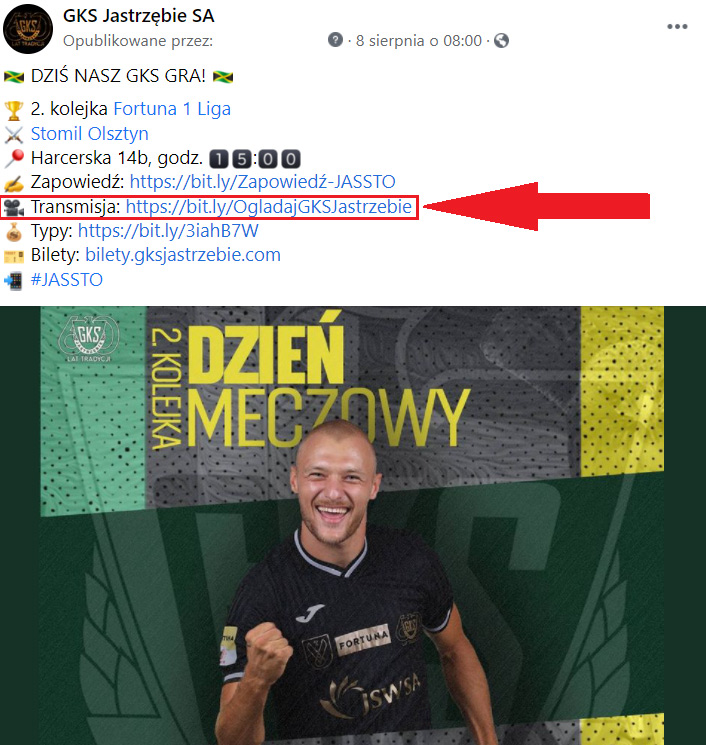Open the three-dot post options menu
Image resolution: width=706 pixels, height=745 pixels.
click(677, 27)
